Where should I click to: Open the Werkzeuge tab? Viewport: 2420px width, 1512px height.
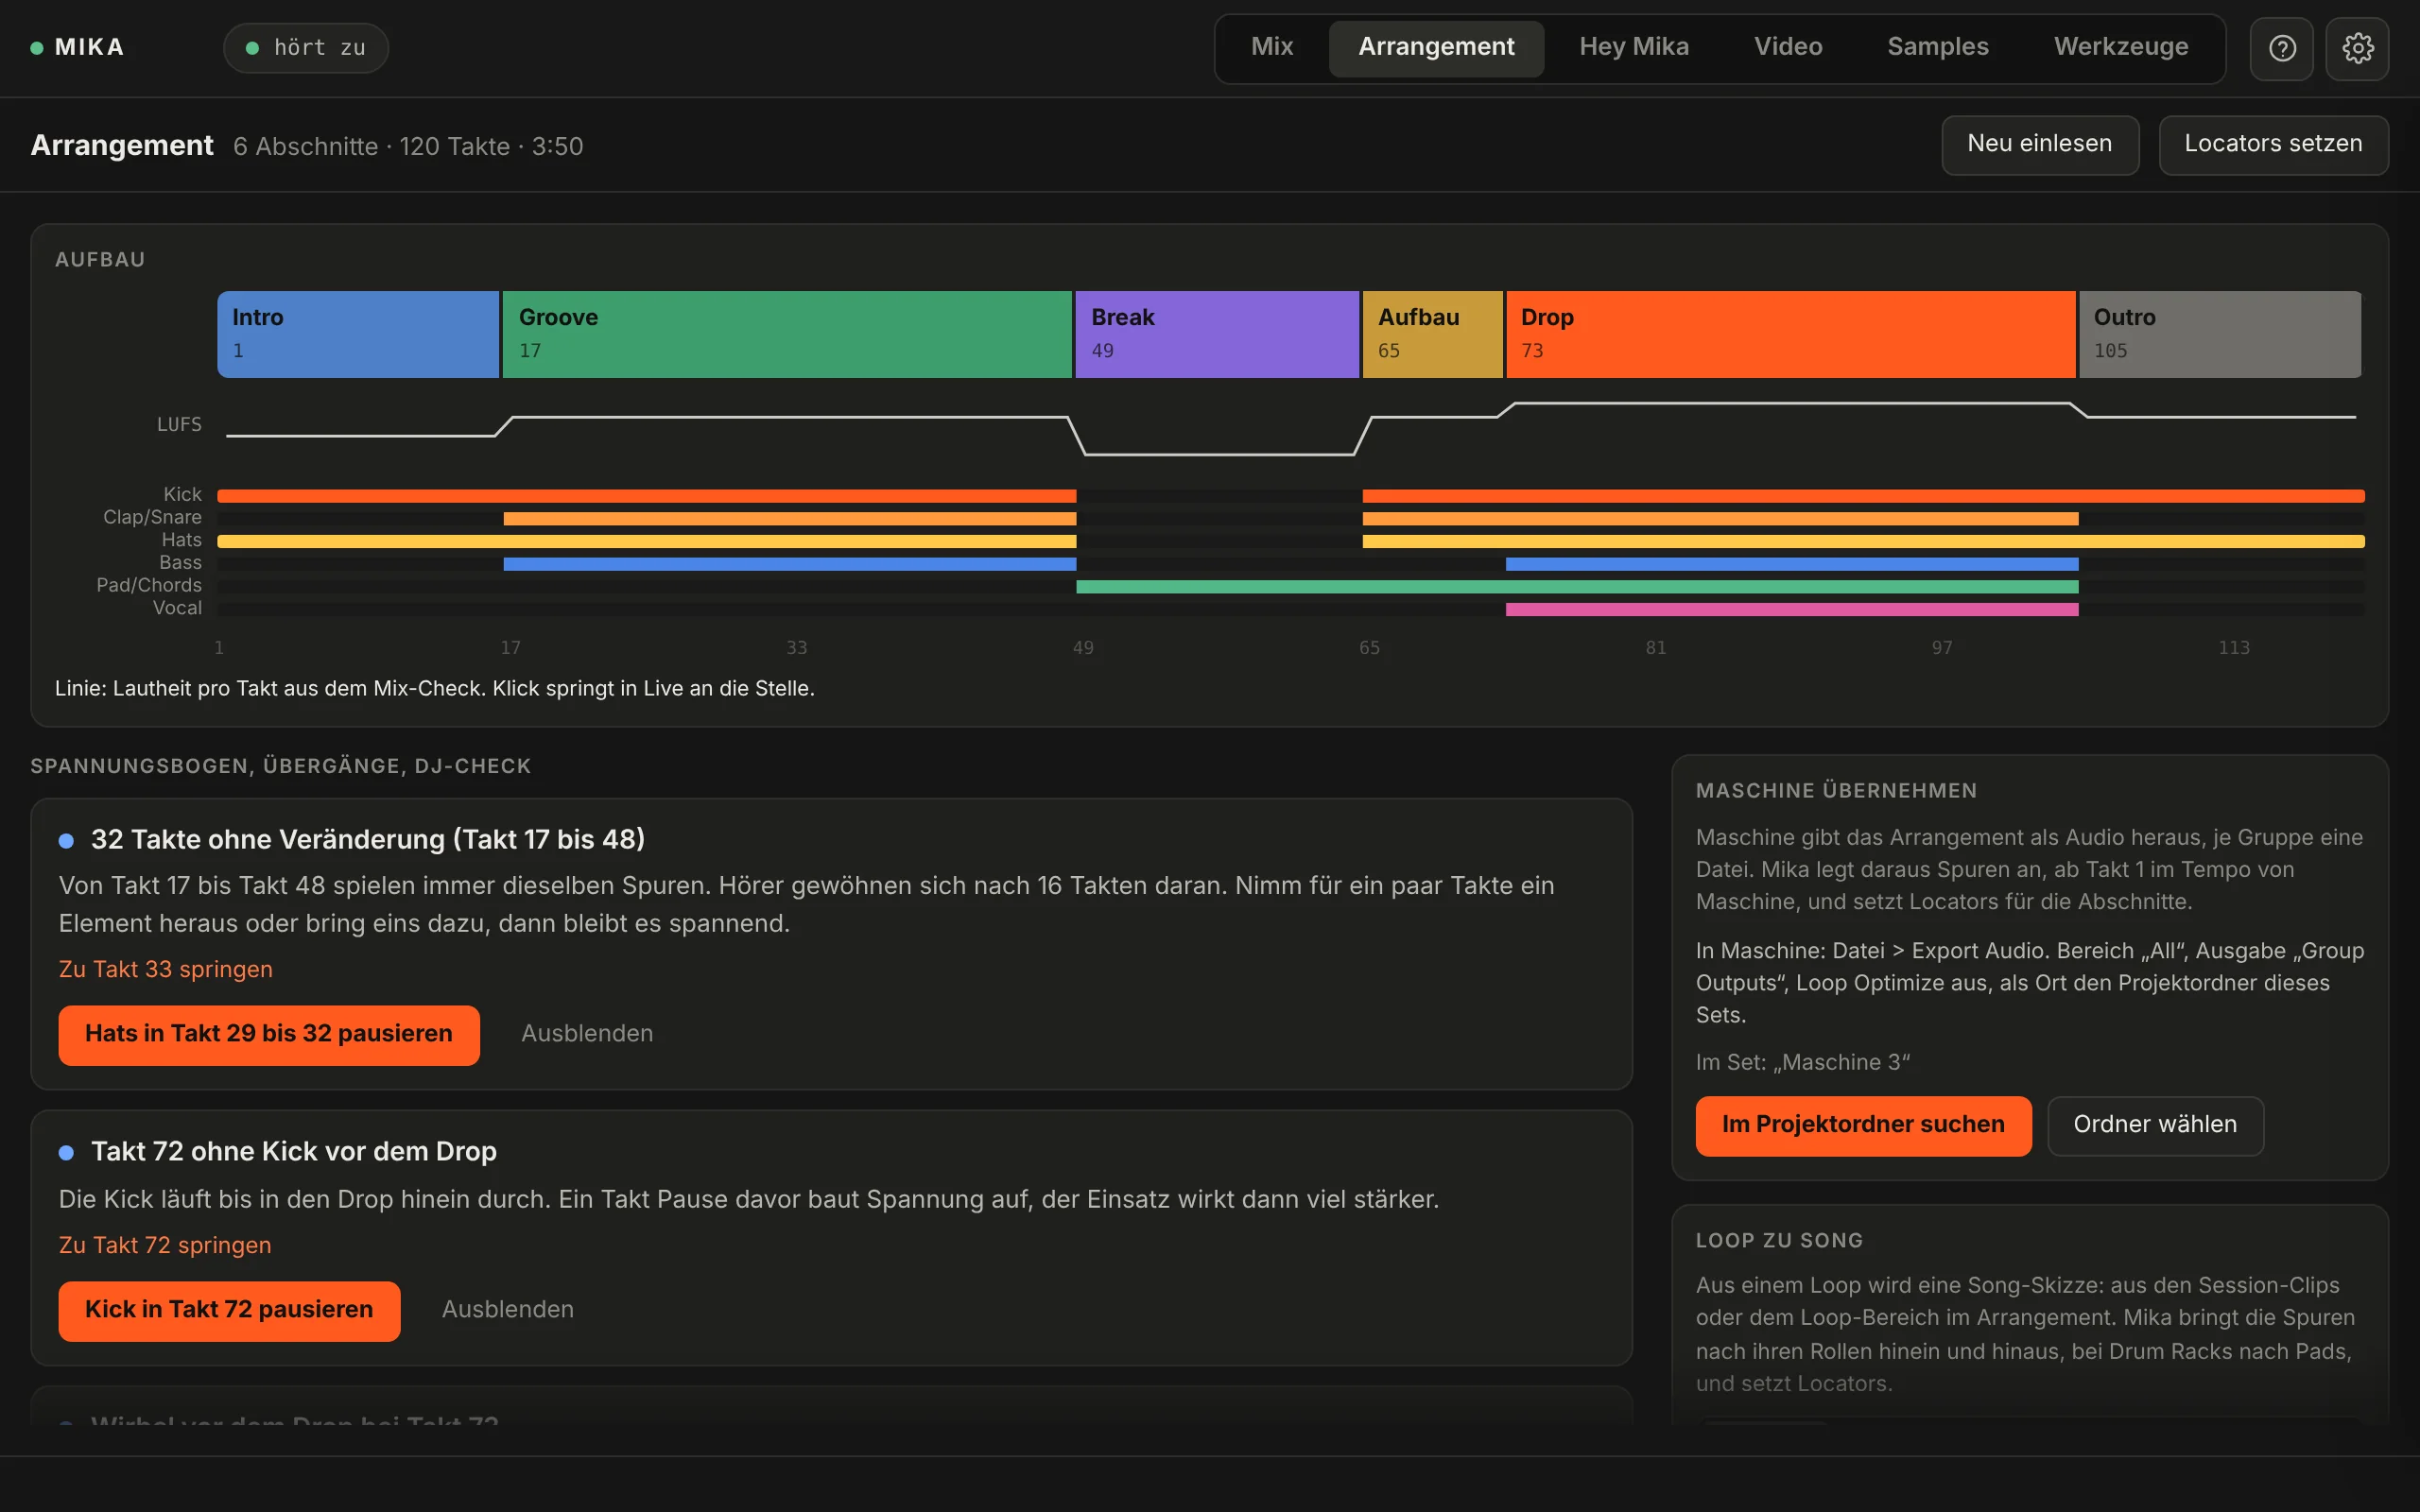point(2121,47)
